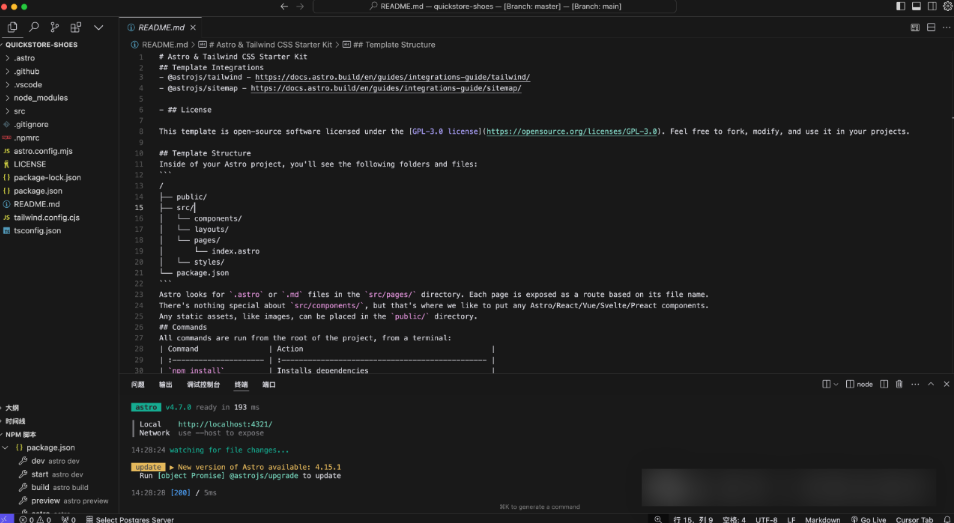Open the Extensions view icon
Screen dimensions: 954x523
coord(77,27)
